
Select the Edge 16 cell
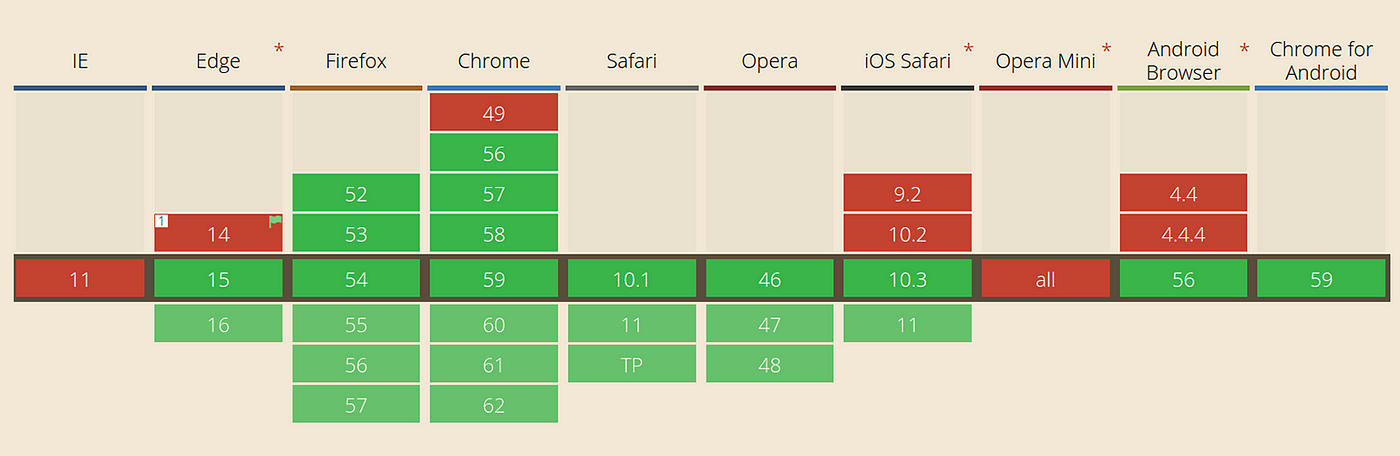(x=218, y=324)
